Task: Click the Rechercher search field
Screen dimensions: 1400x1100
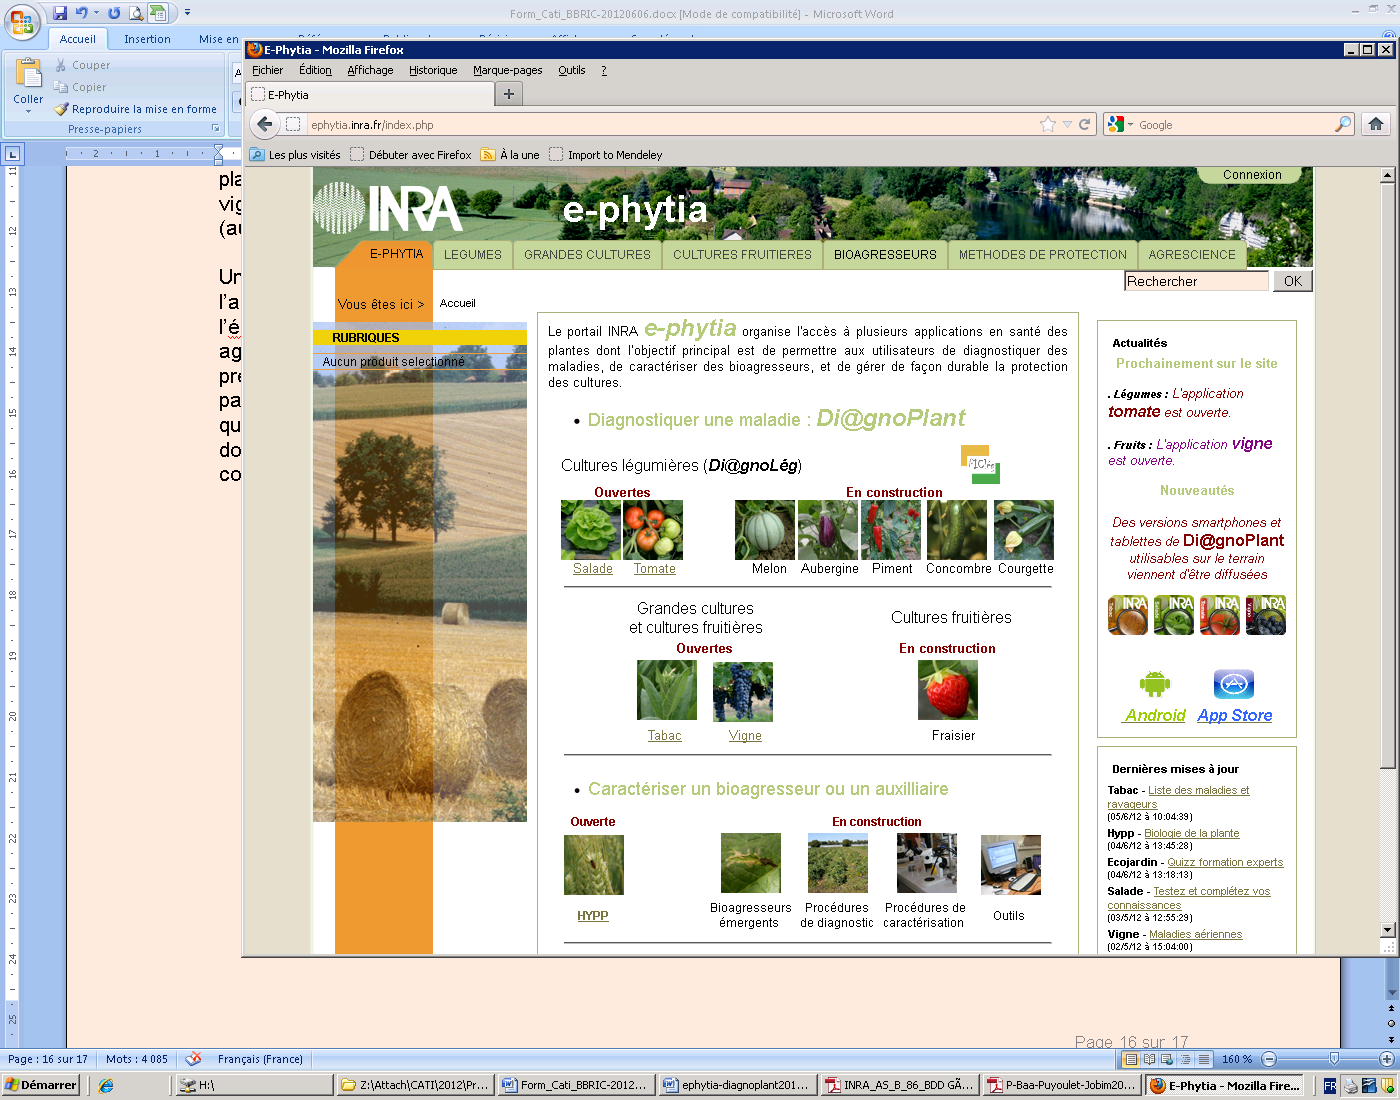Action: (x=1196, y=281)
